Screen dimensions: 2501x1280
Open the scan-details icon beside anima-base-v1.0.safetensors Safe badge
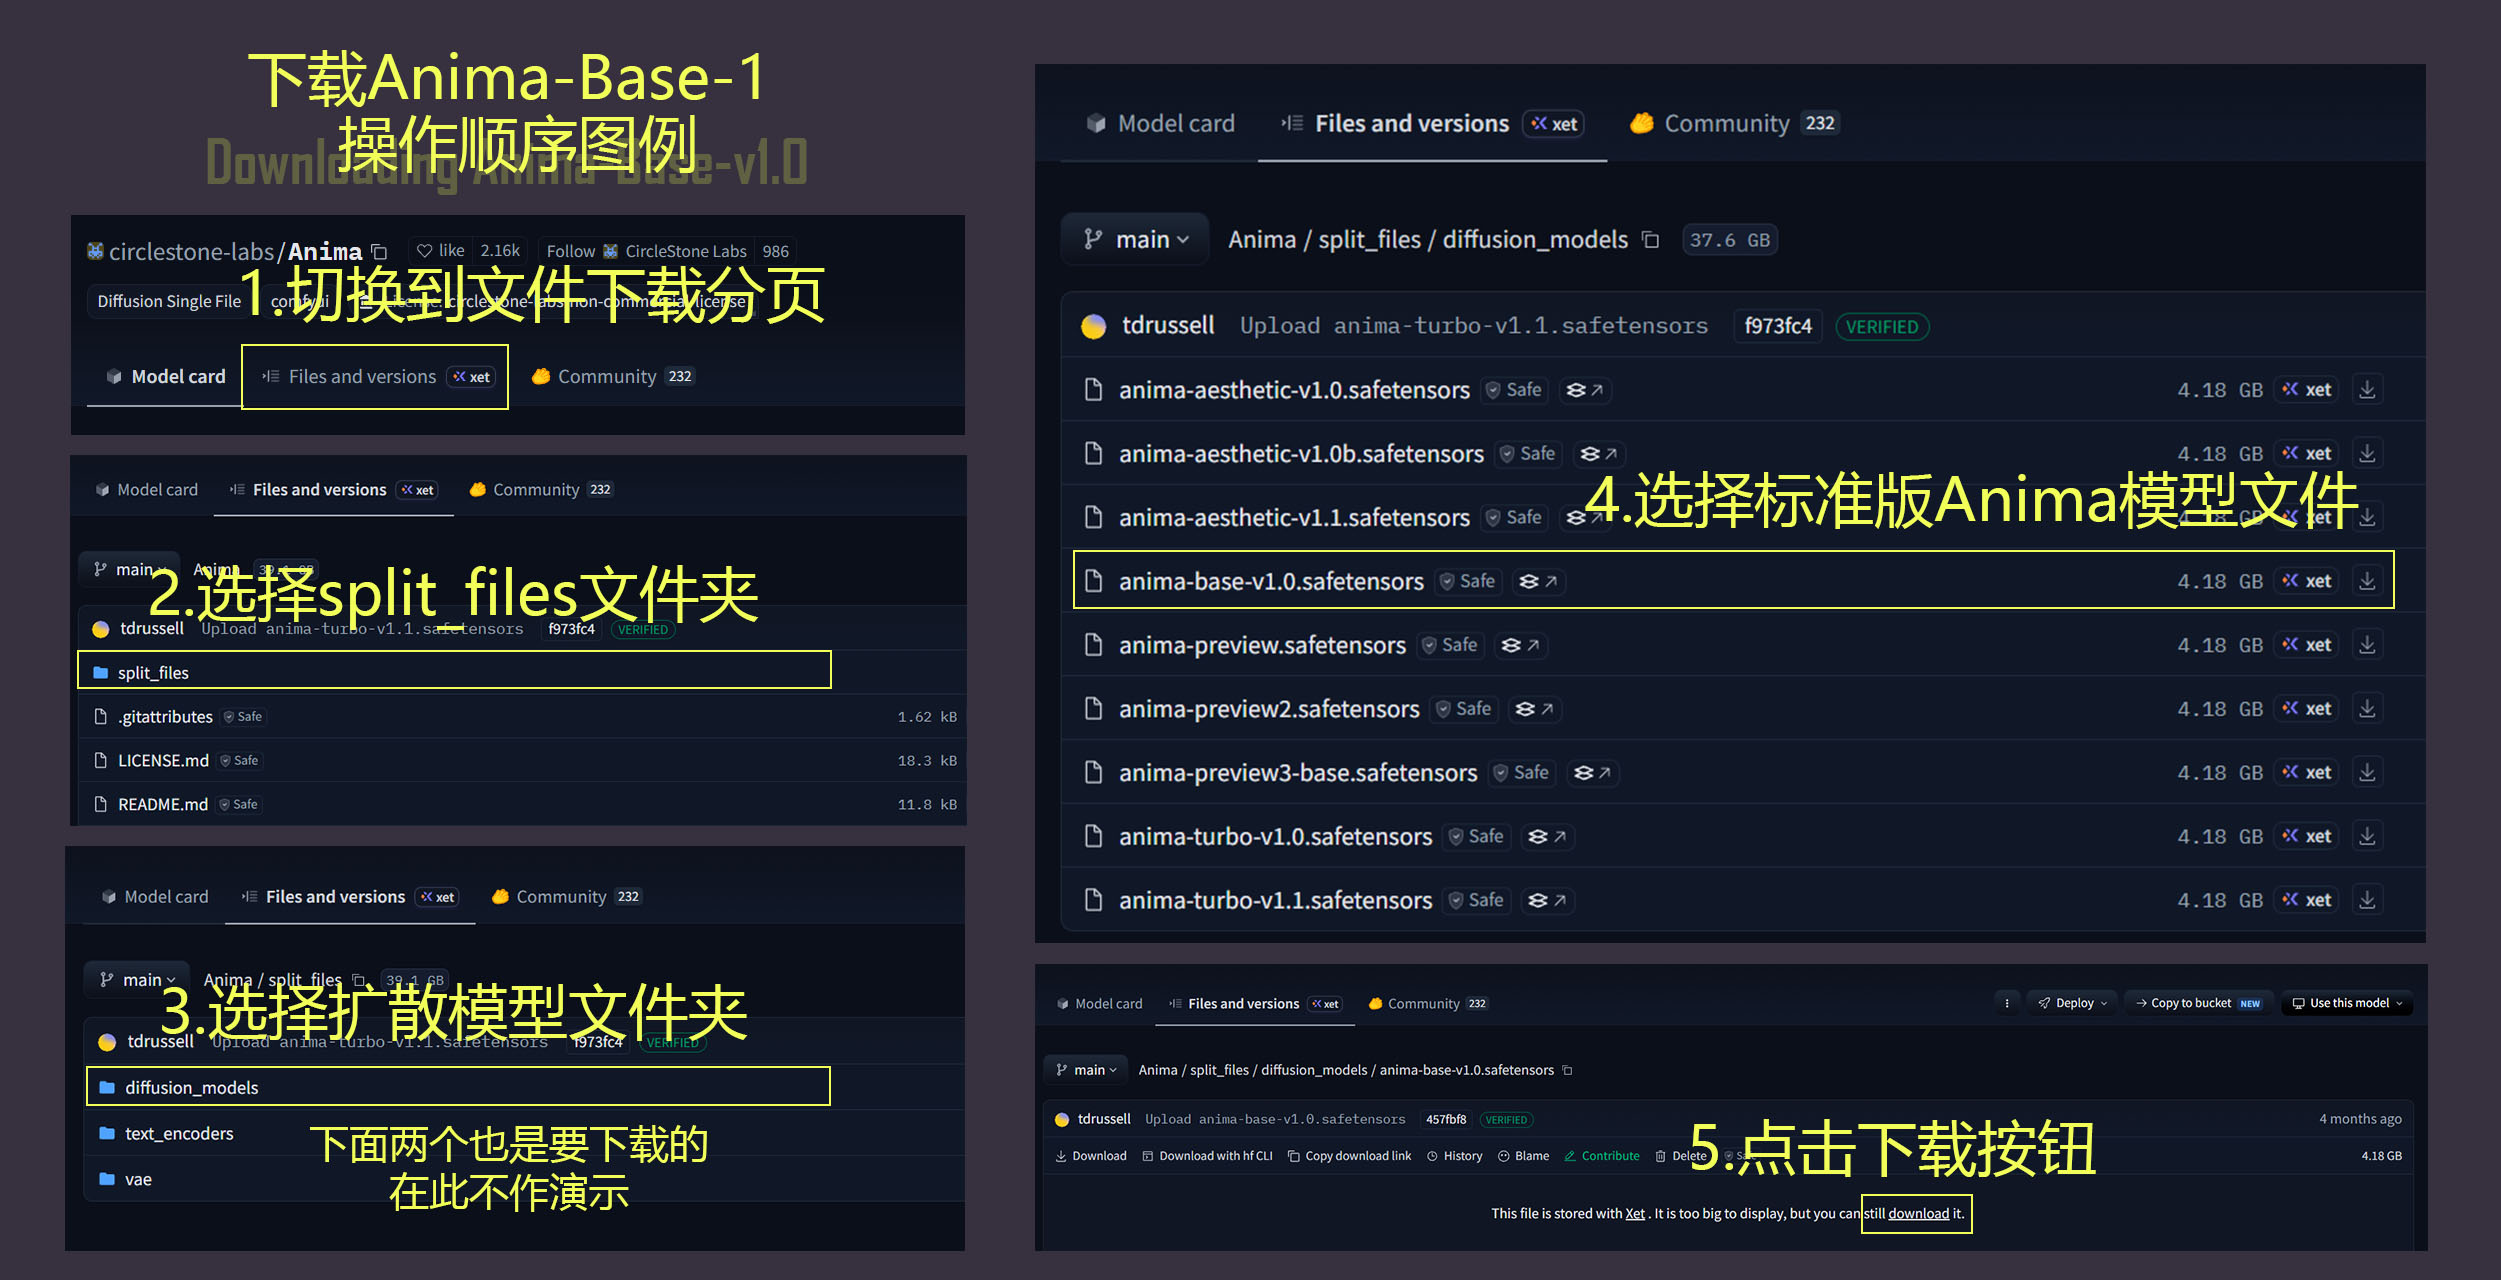point(1538,581)
